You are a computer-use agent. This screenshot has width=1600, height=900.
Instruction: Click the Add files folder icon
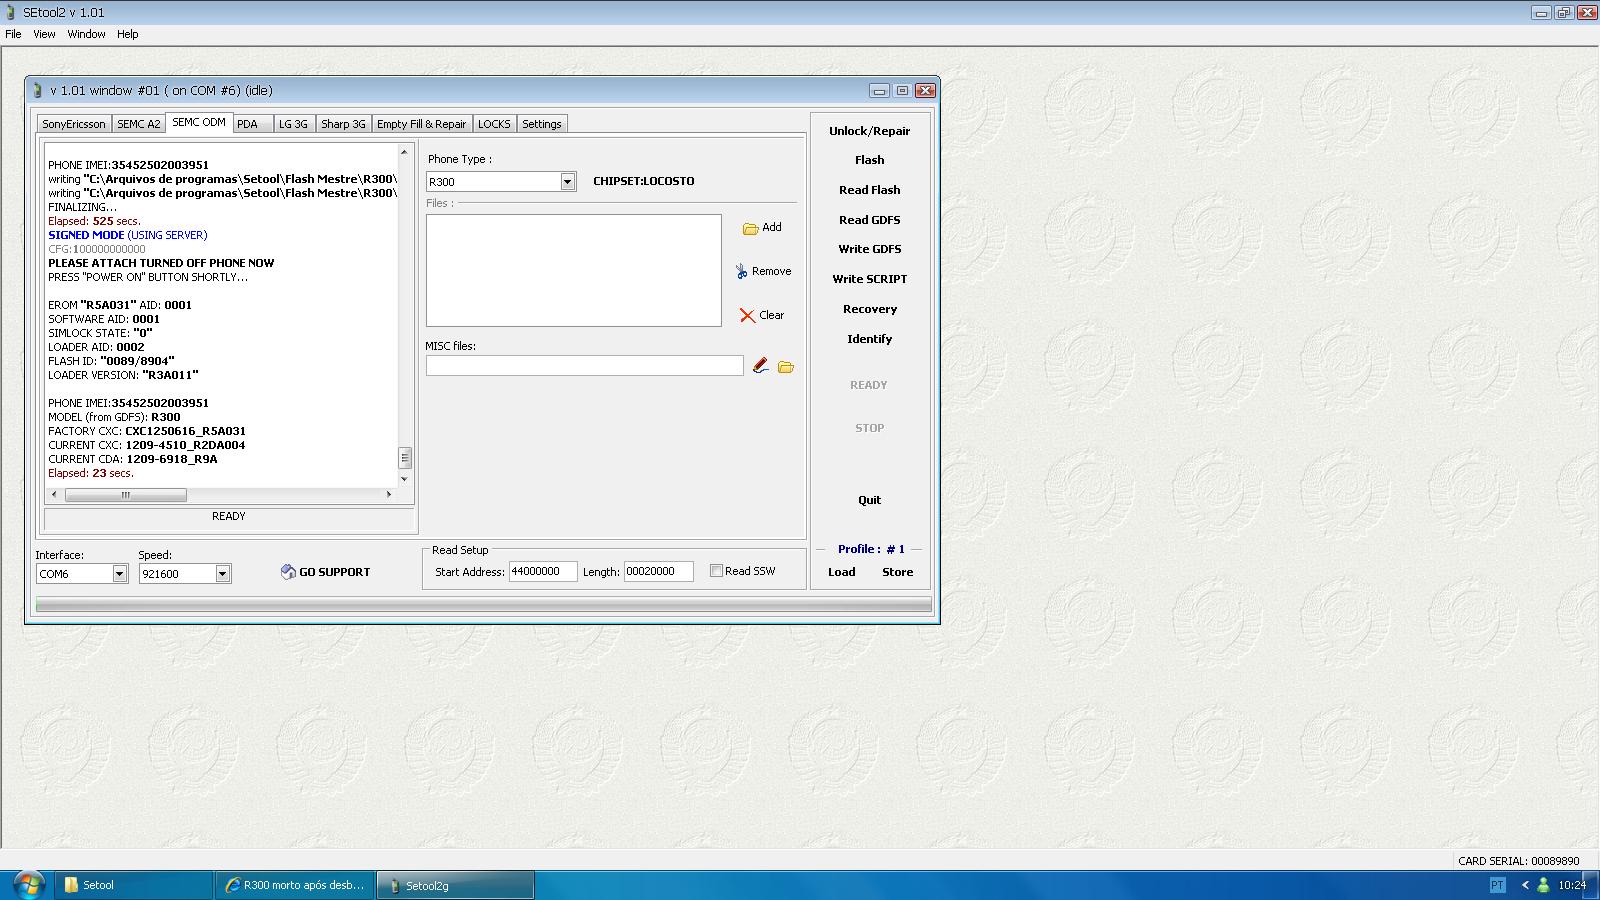tap(750, 228)
